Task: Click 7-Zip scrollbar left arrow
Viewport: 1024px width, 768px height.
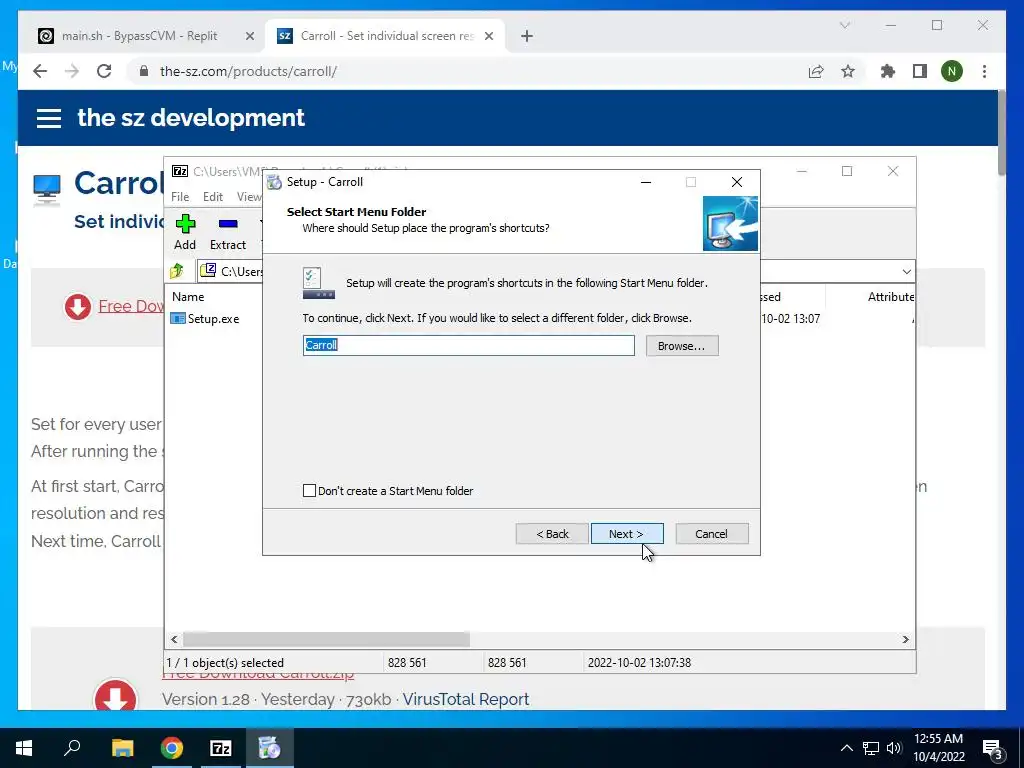Action: 174,639
